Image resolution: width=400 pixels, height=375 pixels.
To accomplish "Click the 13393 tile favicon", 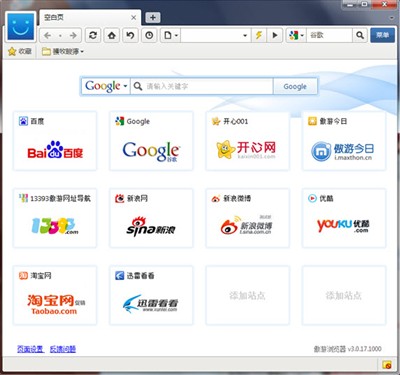I will tap(23, 198).
